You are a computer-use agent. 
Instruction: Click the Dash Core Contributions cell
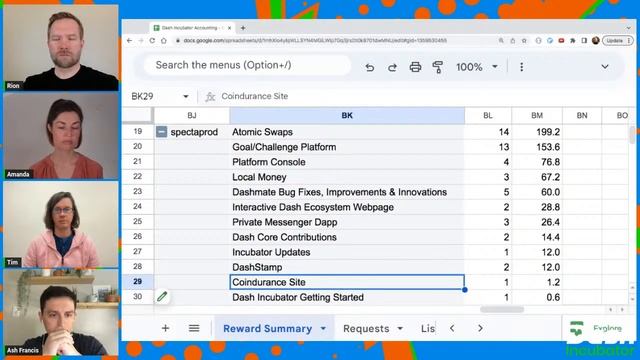coord(347,237)
